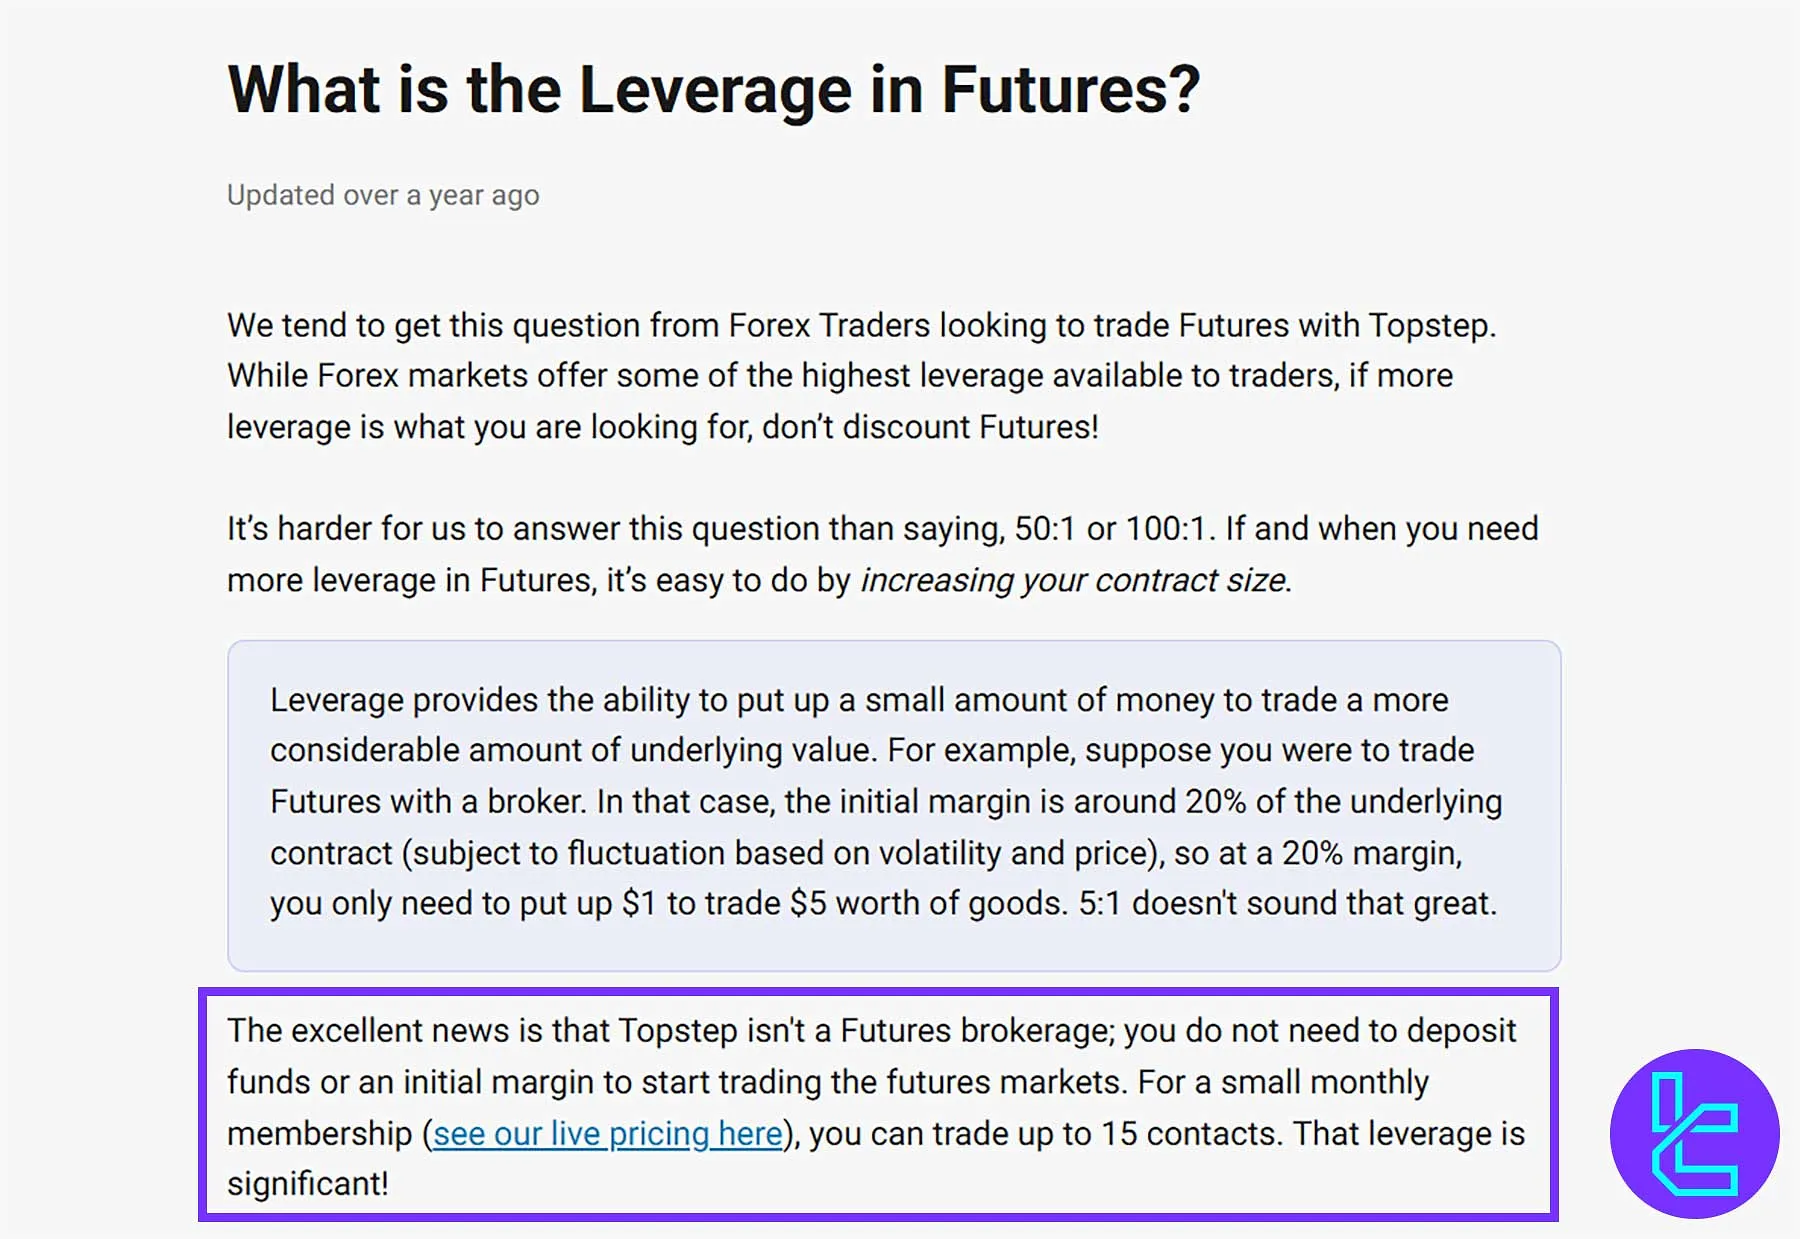The image size is (1800, 1239).
Task: Click the purple circular logo icon
Action: (1694, 1134)
